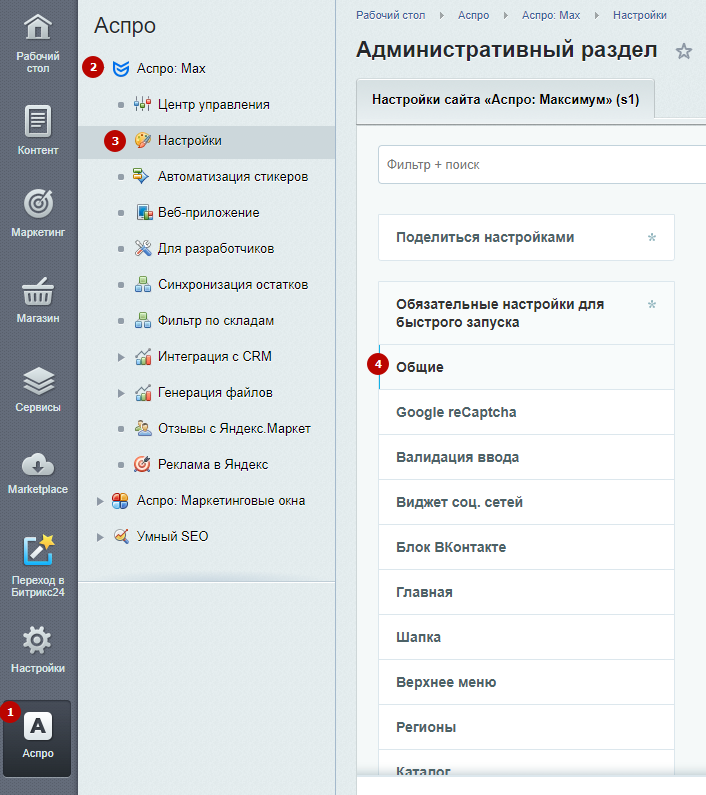Screen dimensions: 706x795
Task: Click Аспро: Max breadcrumb link
Action: pos(551,15)
